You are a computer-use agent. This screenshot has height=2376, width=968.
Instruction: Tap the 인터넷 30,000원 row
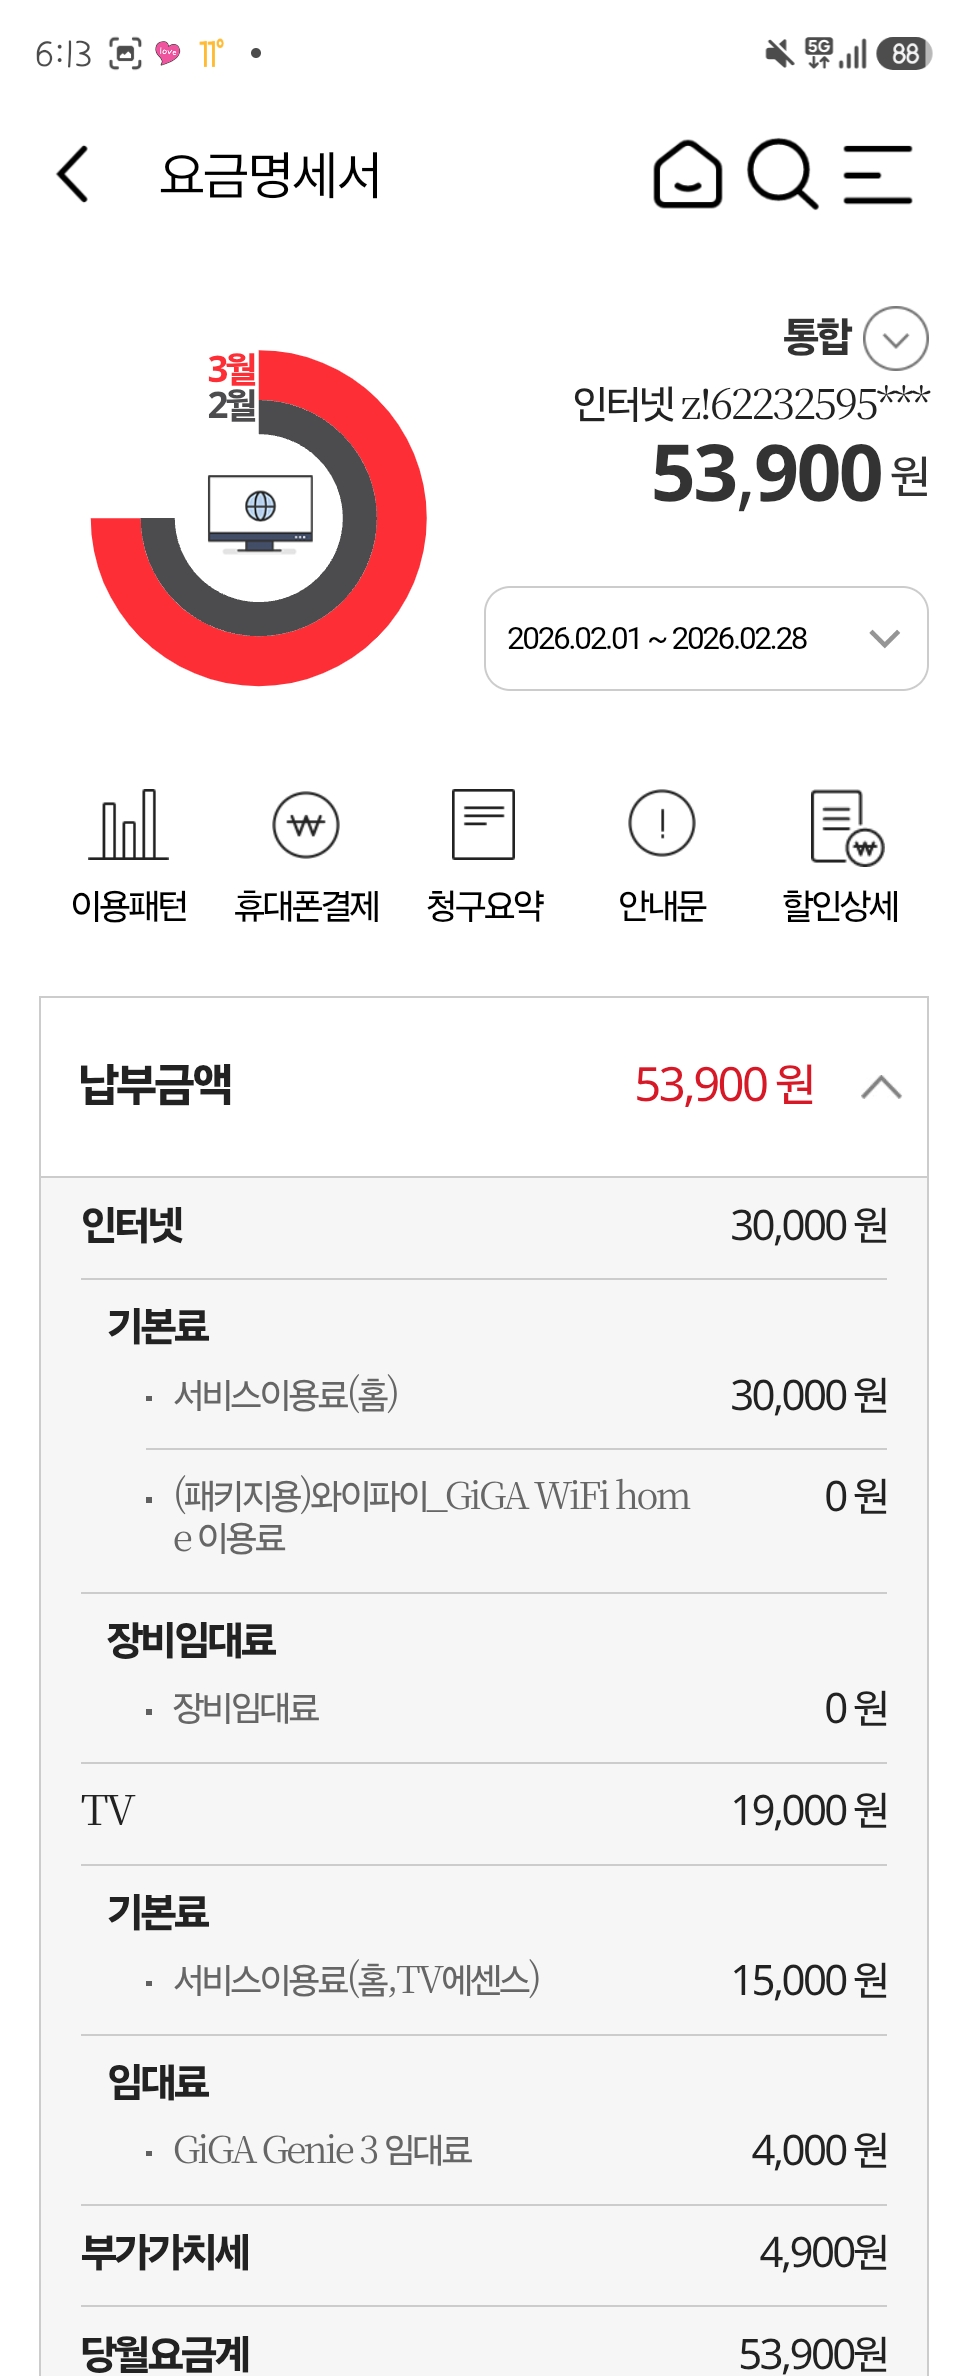coord(484,1226)
